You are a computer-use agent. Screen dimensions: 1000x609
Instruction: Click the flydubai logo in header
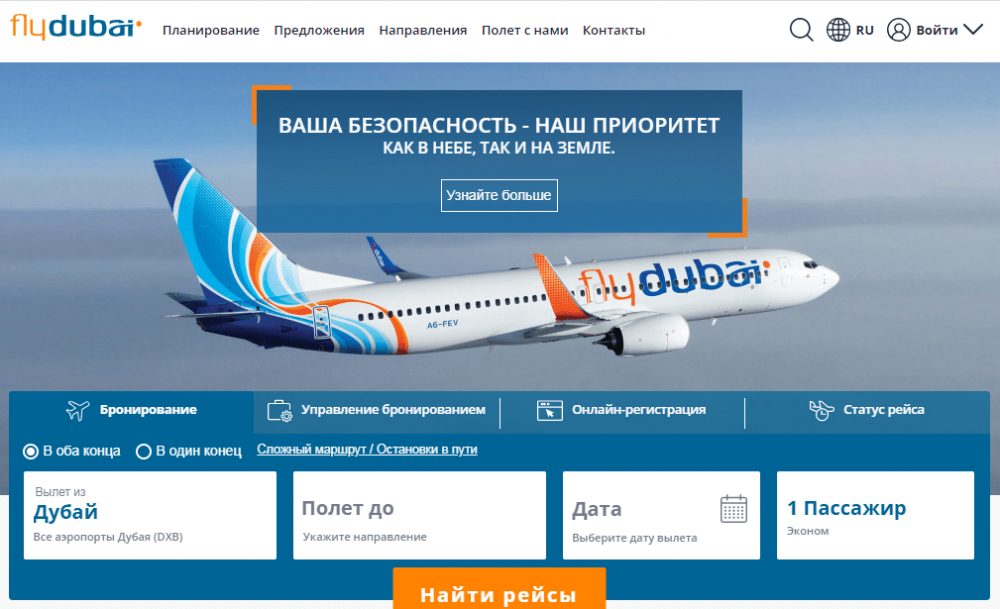76,27
